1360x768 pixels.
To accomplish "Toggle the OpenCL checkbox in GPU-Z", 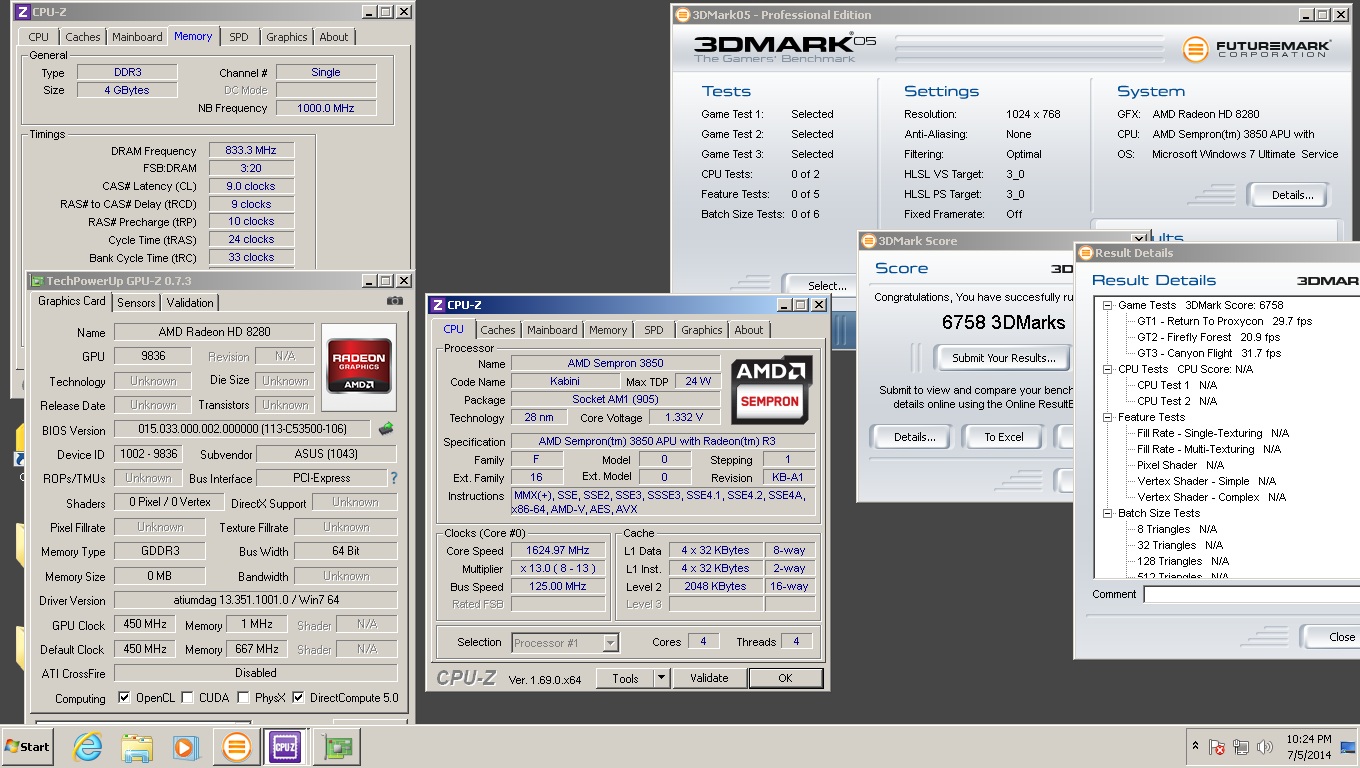I will (x=124, y=698).
